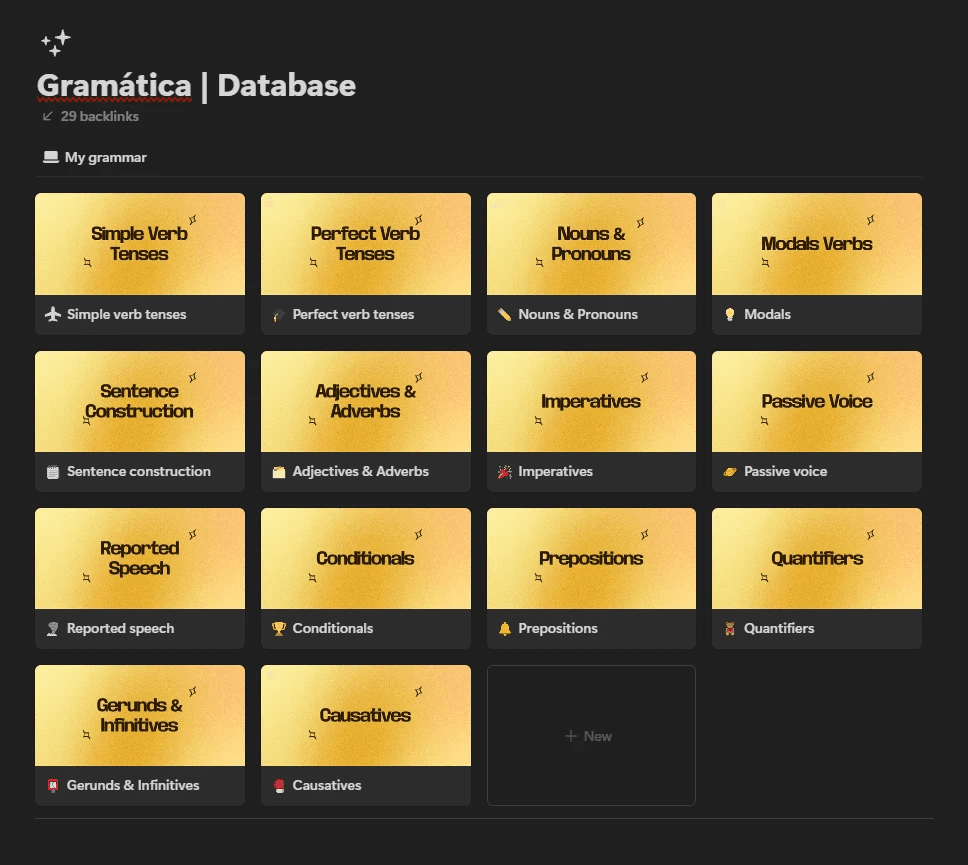Click the red icon beside Causatives
The width and height of the screenshot is (968, 865).
click(279, 785)
